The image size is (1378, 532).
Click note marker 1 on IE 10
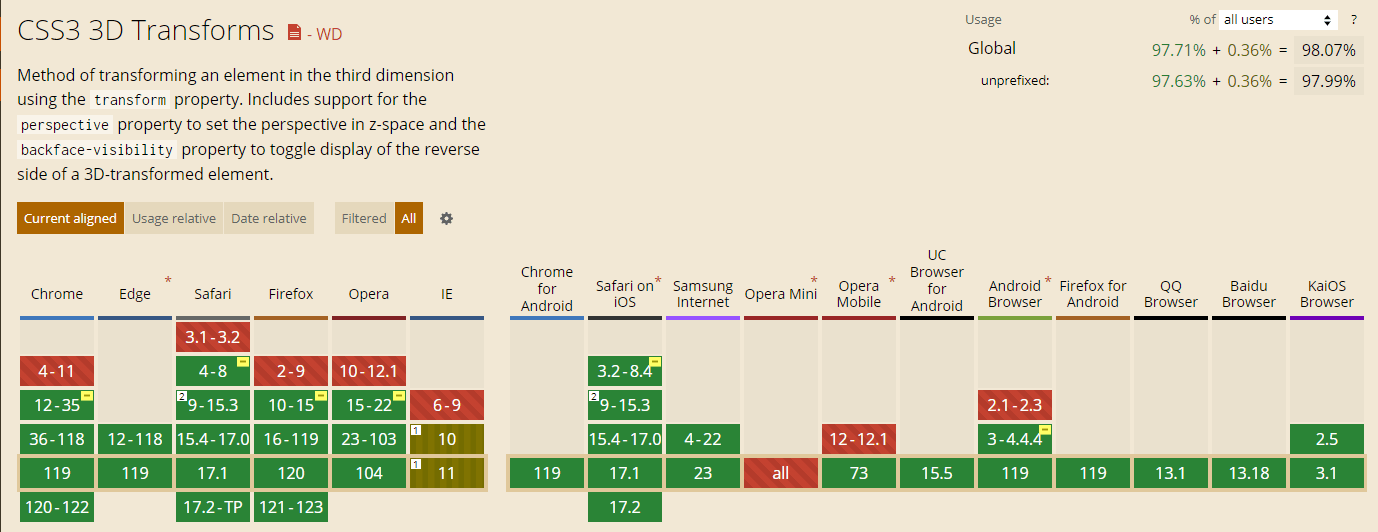tap(416, 430)
